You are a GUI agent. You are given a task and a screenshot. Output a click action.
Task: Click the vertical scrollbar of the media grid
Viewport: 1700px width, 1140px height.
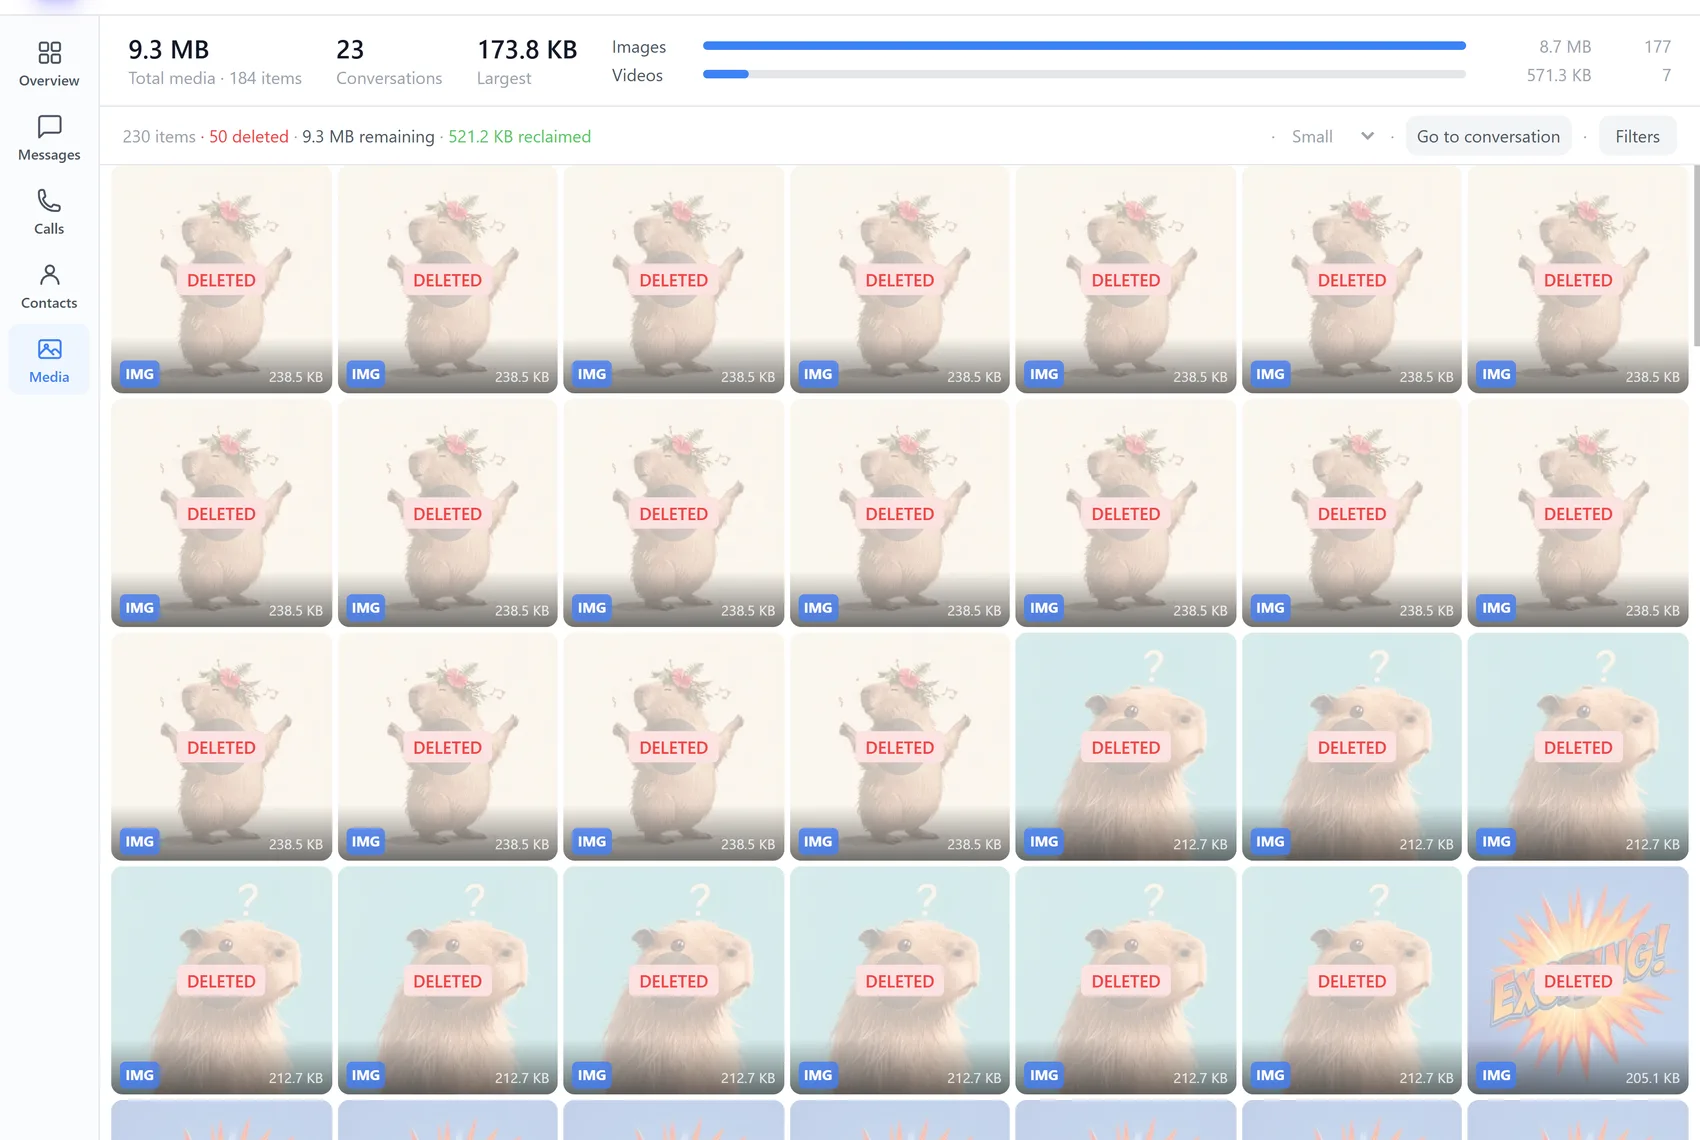tap(1695, 256)
